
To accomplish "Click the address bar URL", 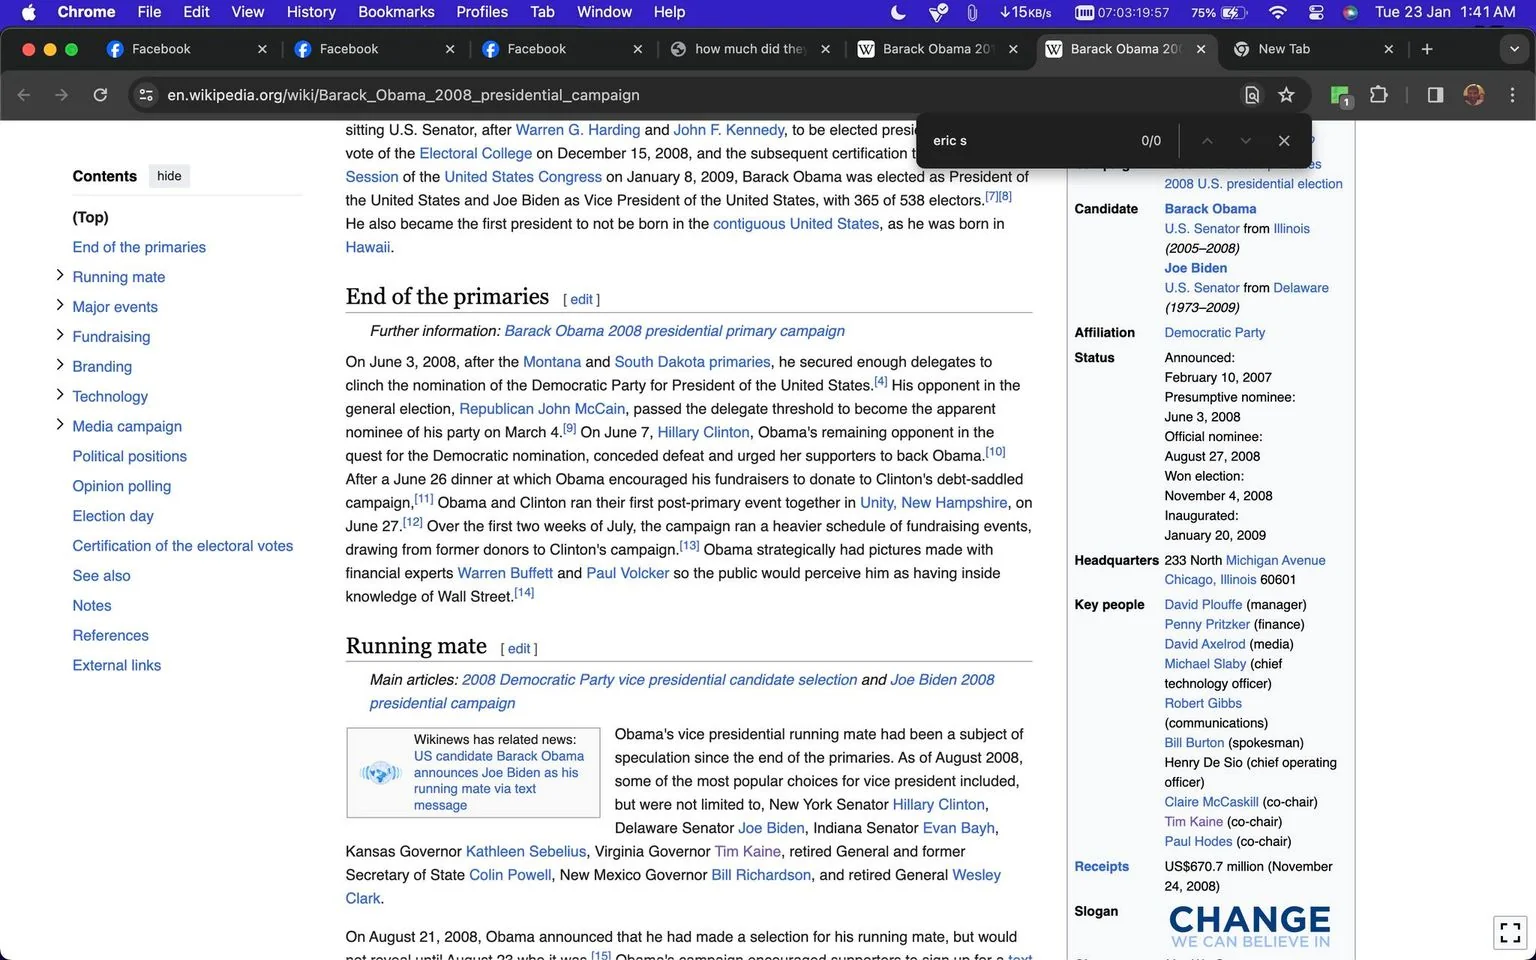I will (403, 95).
